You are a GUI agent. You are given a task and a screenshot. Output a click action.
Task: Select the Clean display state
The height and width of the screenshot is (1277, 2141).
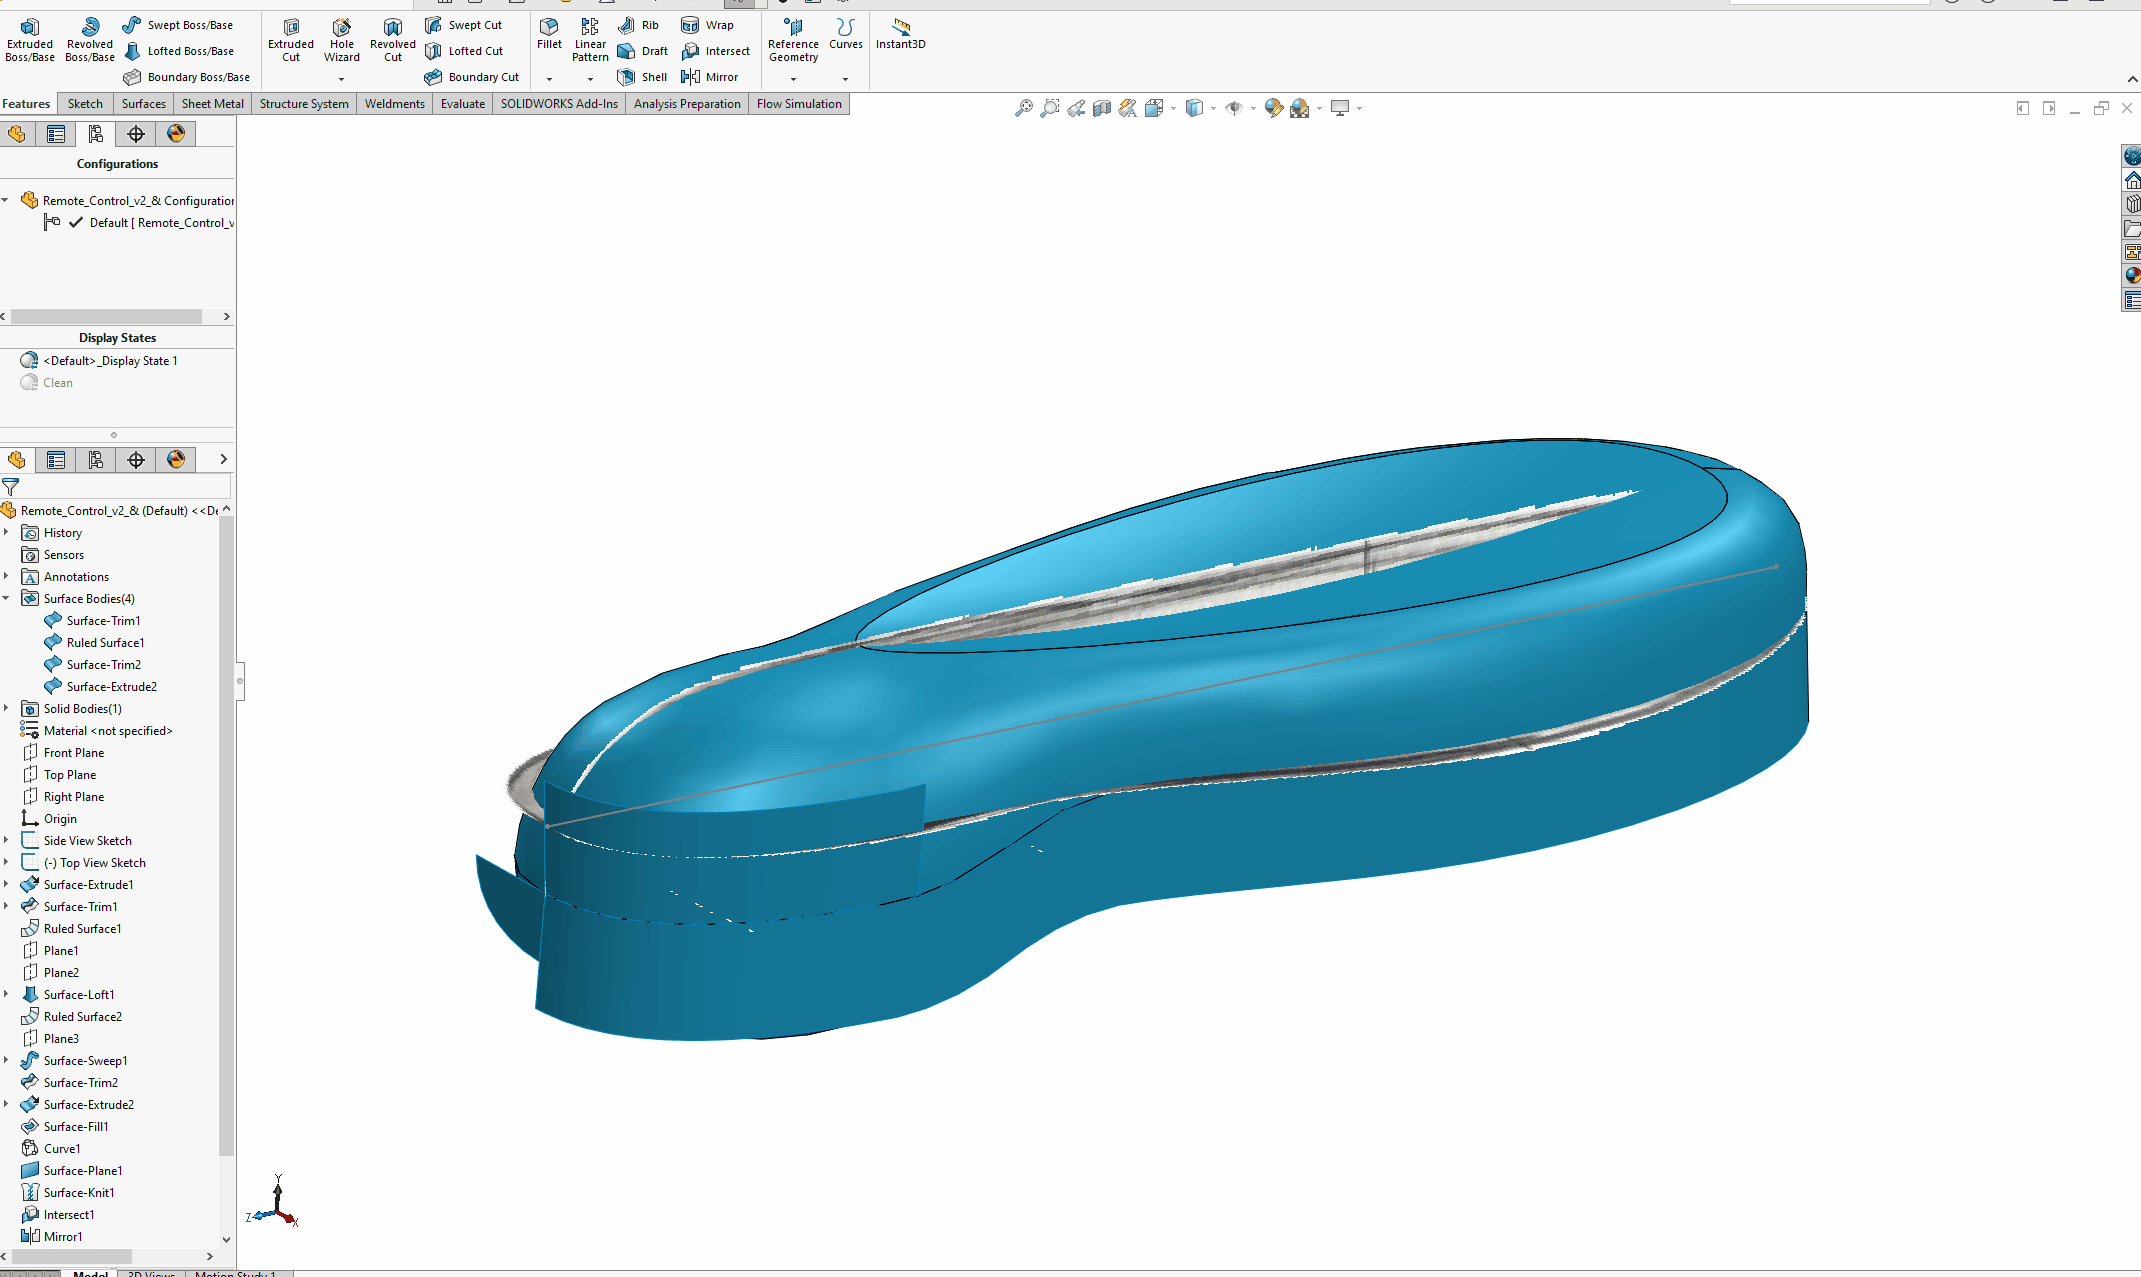pyautogui.click(x=58, y=383)
